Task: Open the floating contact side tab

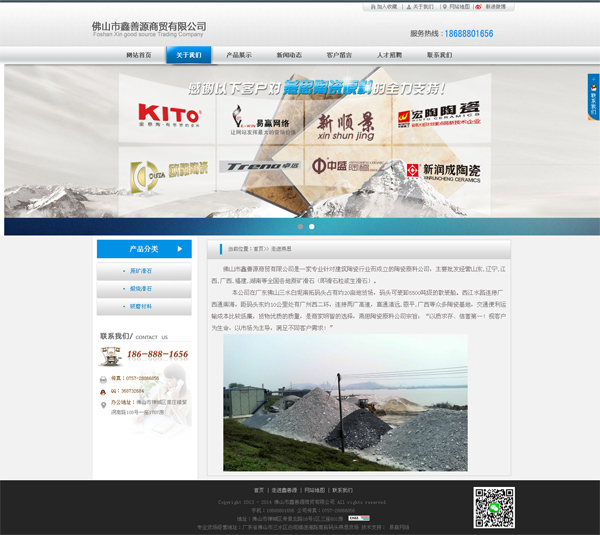Action: (x=593, y=97)
